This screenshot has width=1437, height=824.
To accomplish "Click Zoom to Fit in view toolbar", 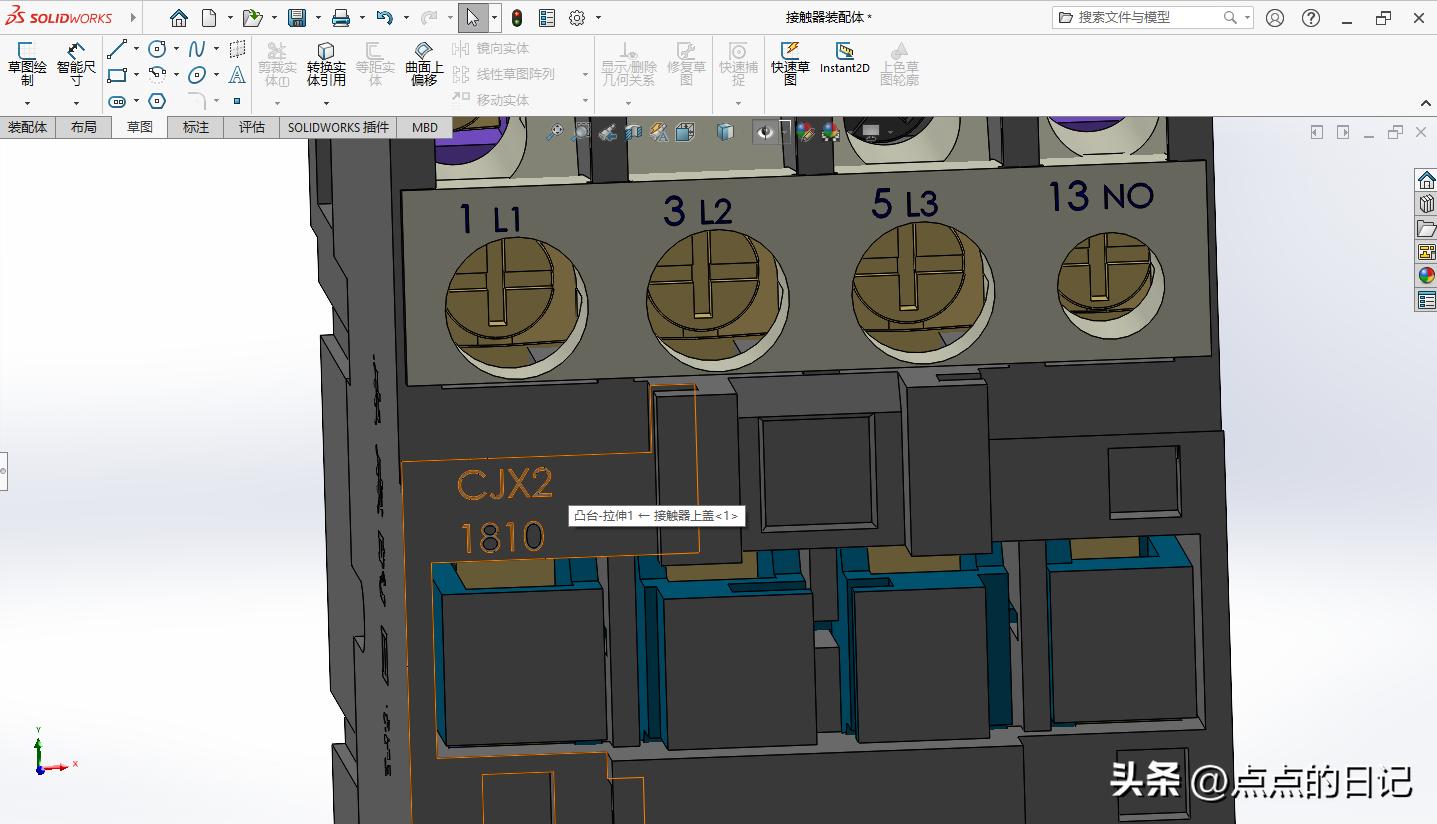I will [x=555, y=132].
